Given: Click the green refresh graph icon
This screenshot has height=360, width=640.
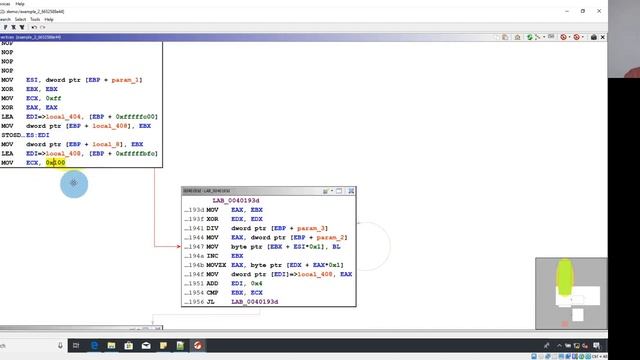Looking at the screenshot, I should pyautogui.click(x=529, y=37).
